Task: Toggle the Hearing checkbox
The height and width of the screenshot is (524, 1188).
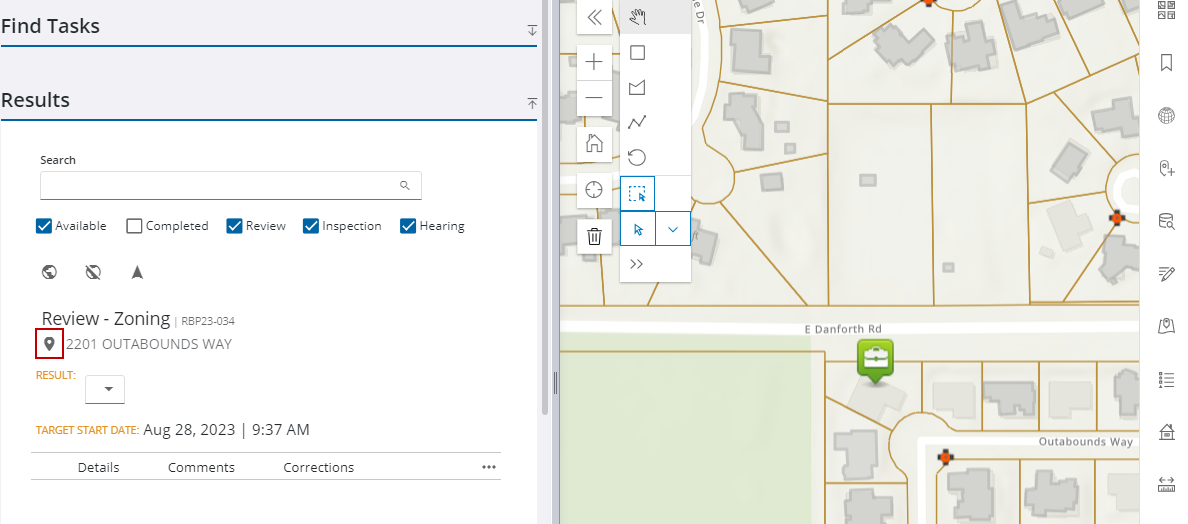Action: [x=408, y=226]
